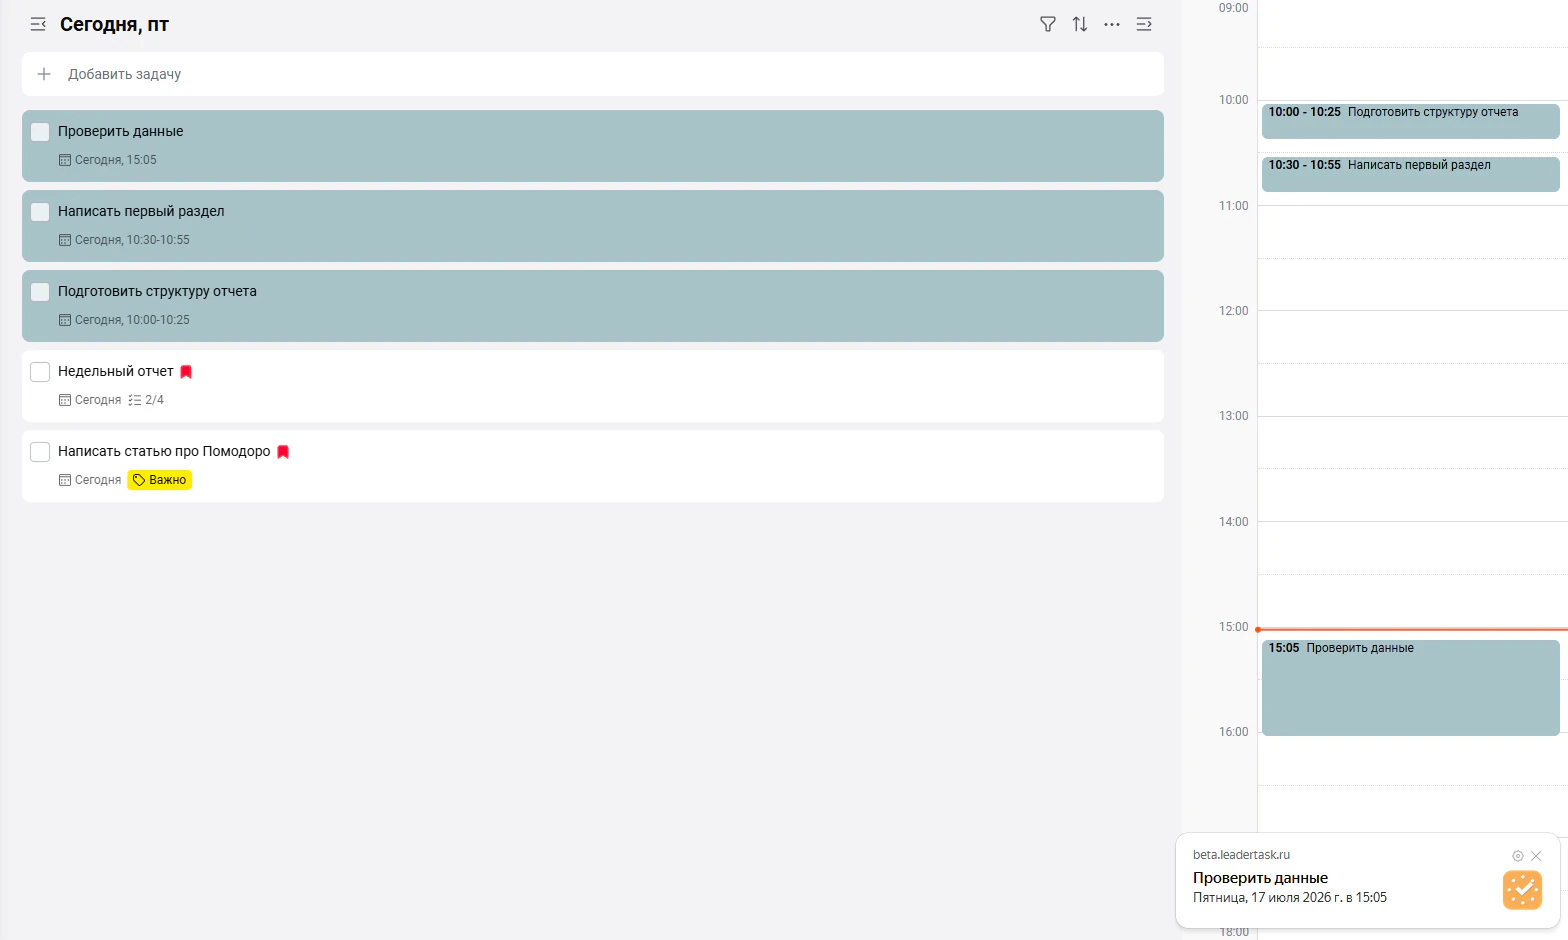
Task: Click the 2/4 subtask counter
Action: click(x=154, y=400)
